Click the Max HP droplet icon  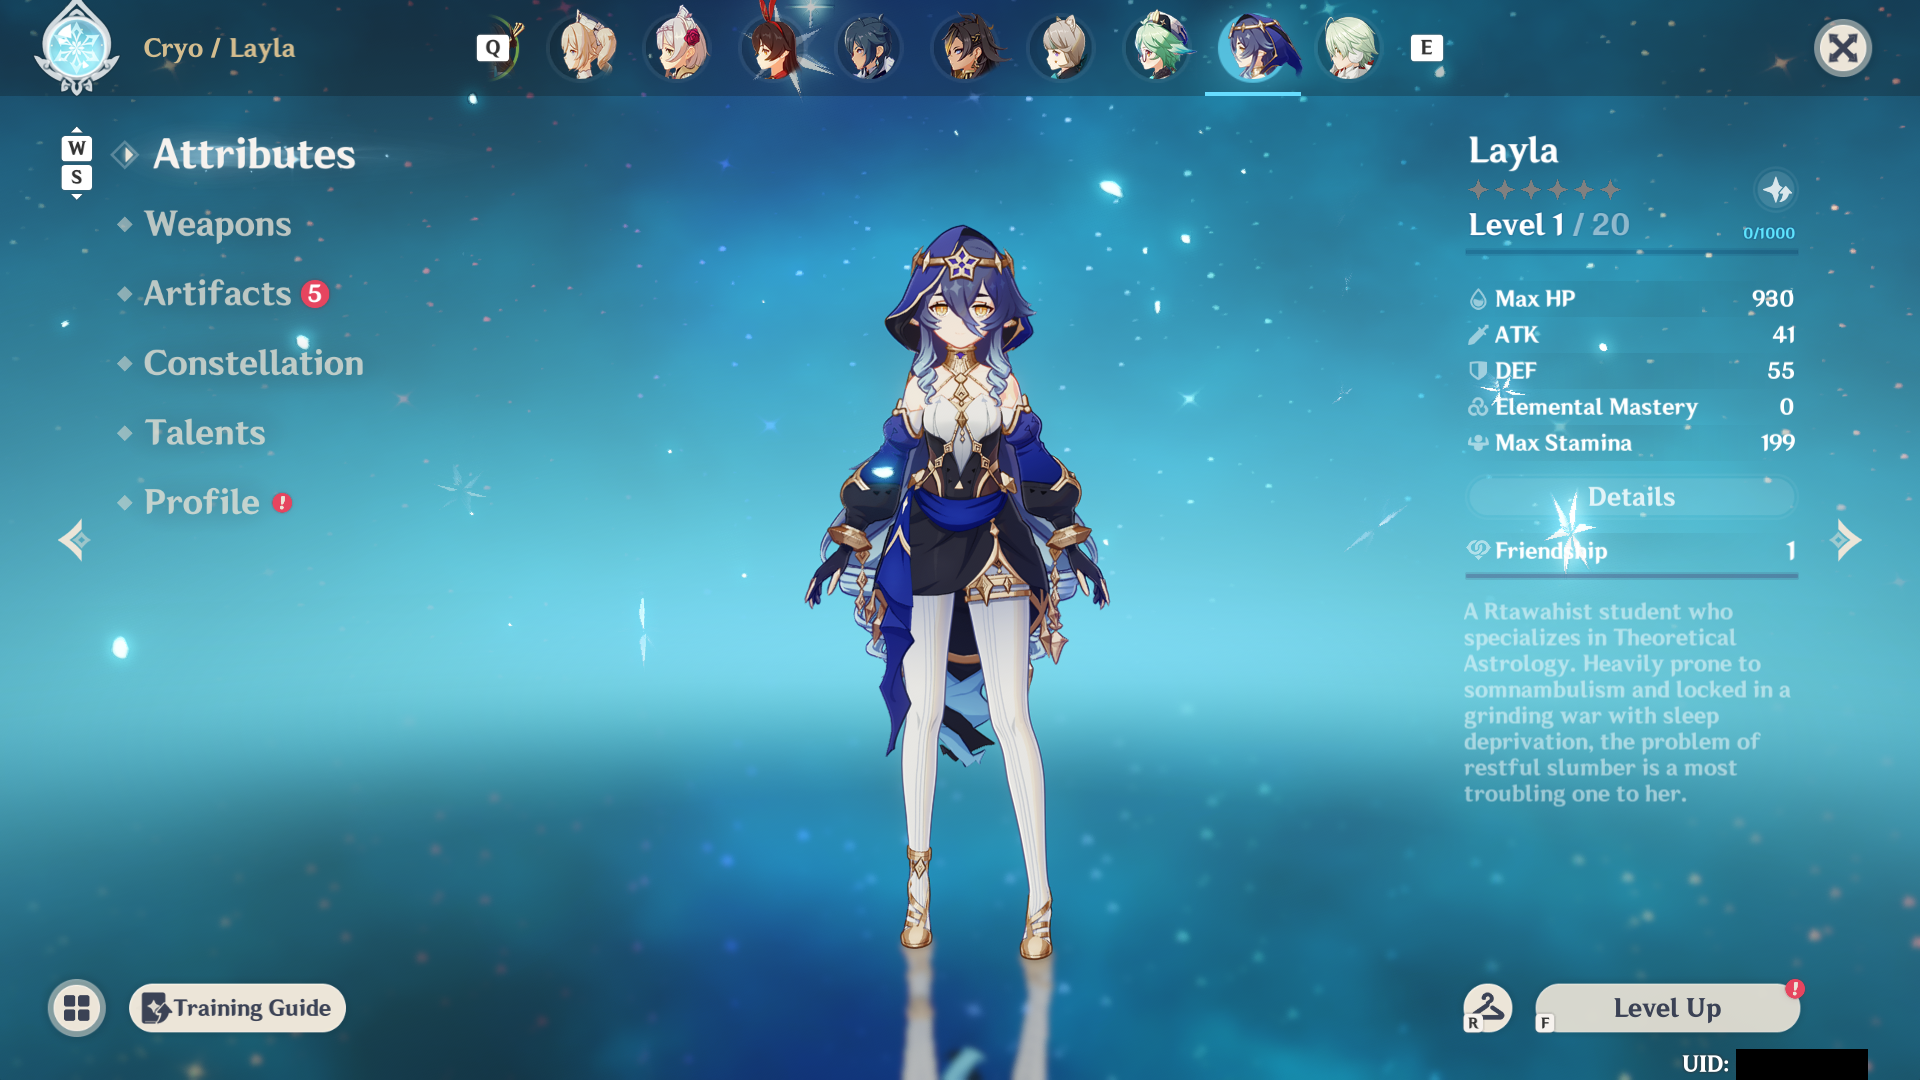click(1478, 299)
